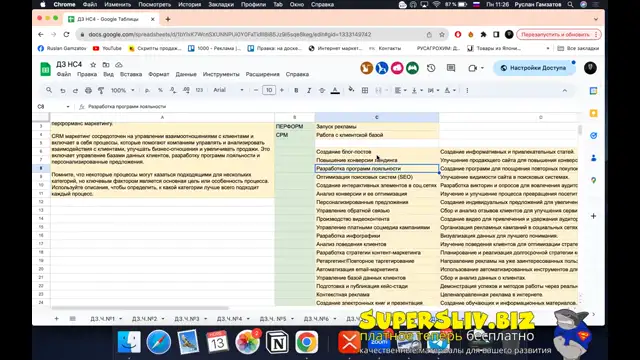Click the undo arrow in toolbar
This screenshot has width=640, height=360.
62,90
